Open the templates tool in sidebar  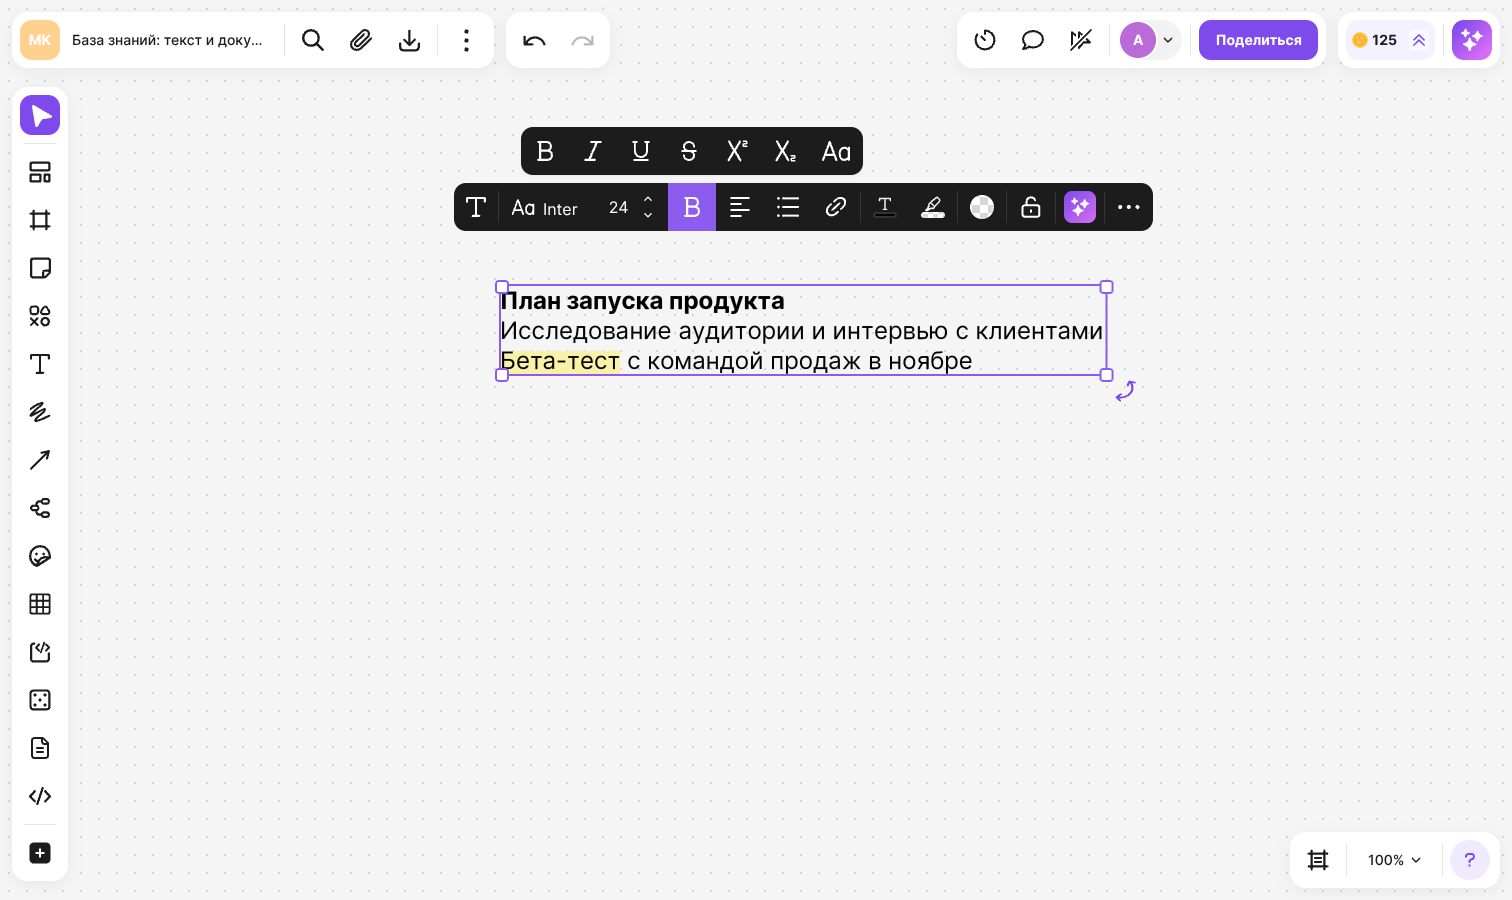pyautogui.click(x=40, y=172)
